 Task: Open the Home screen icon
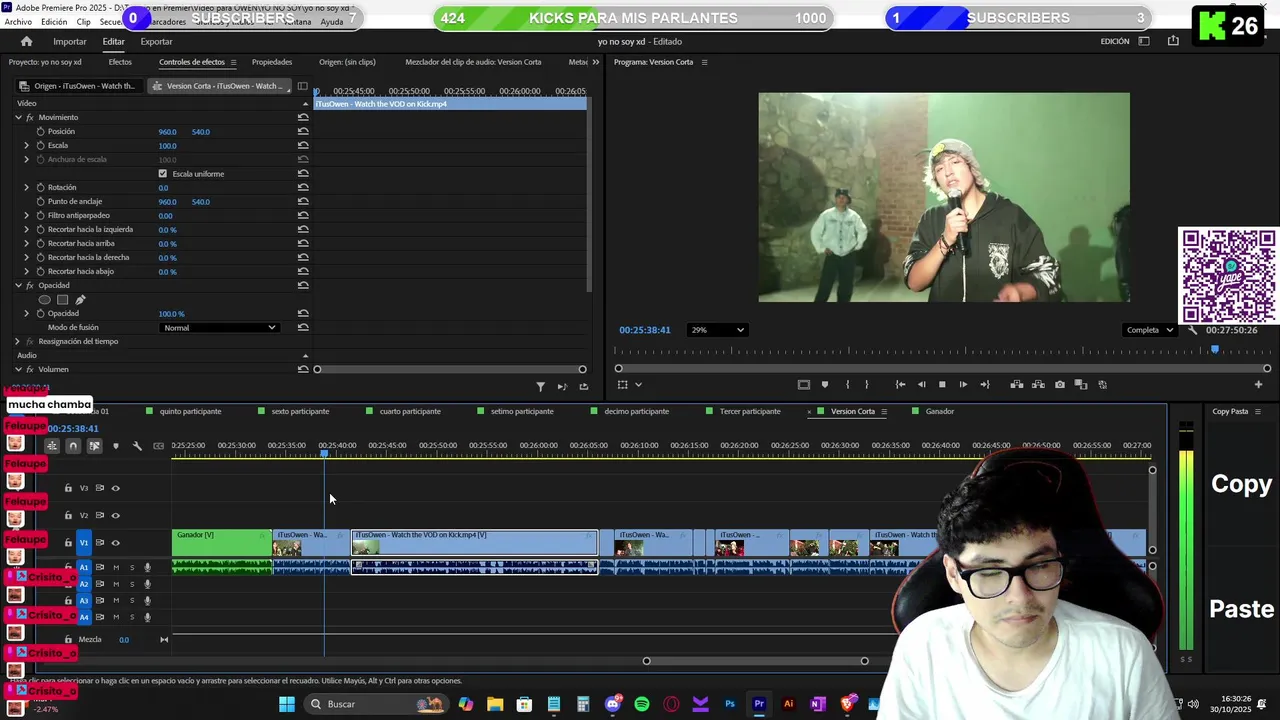click(26, 41)
